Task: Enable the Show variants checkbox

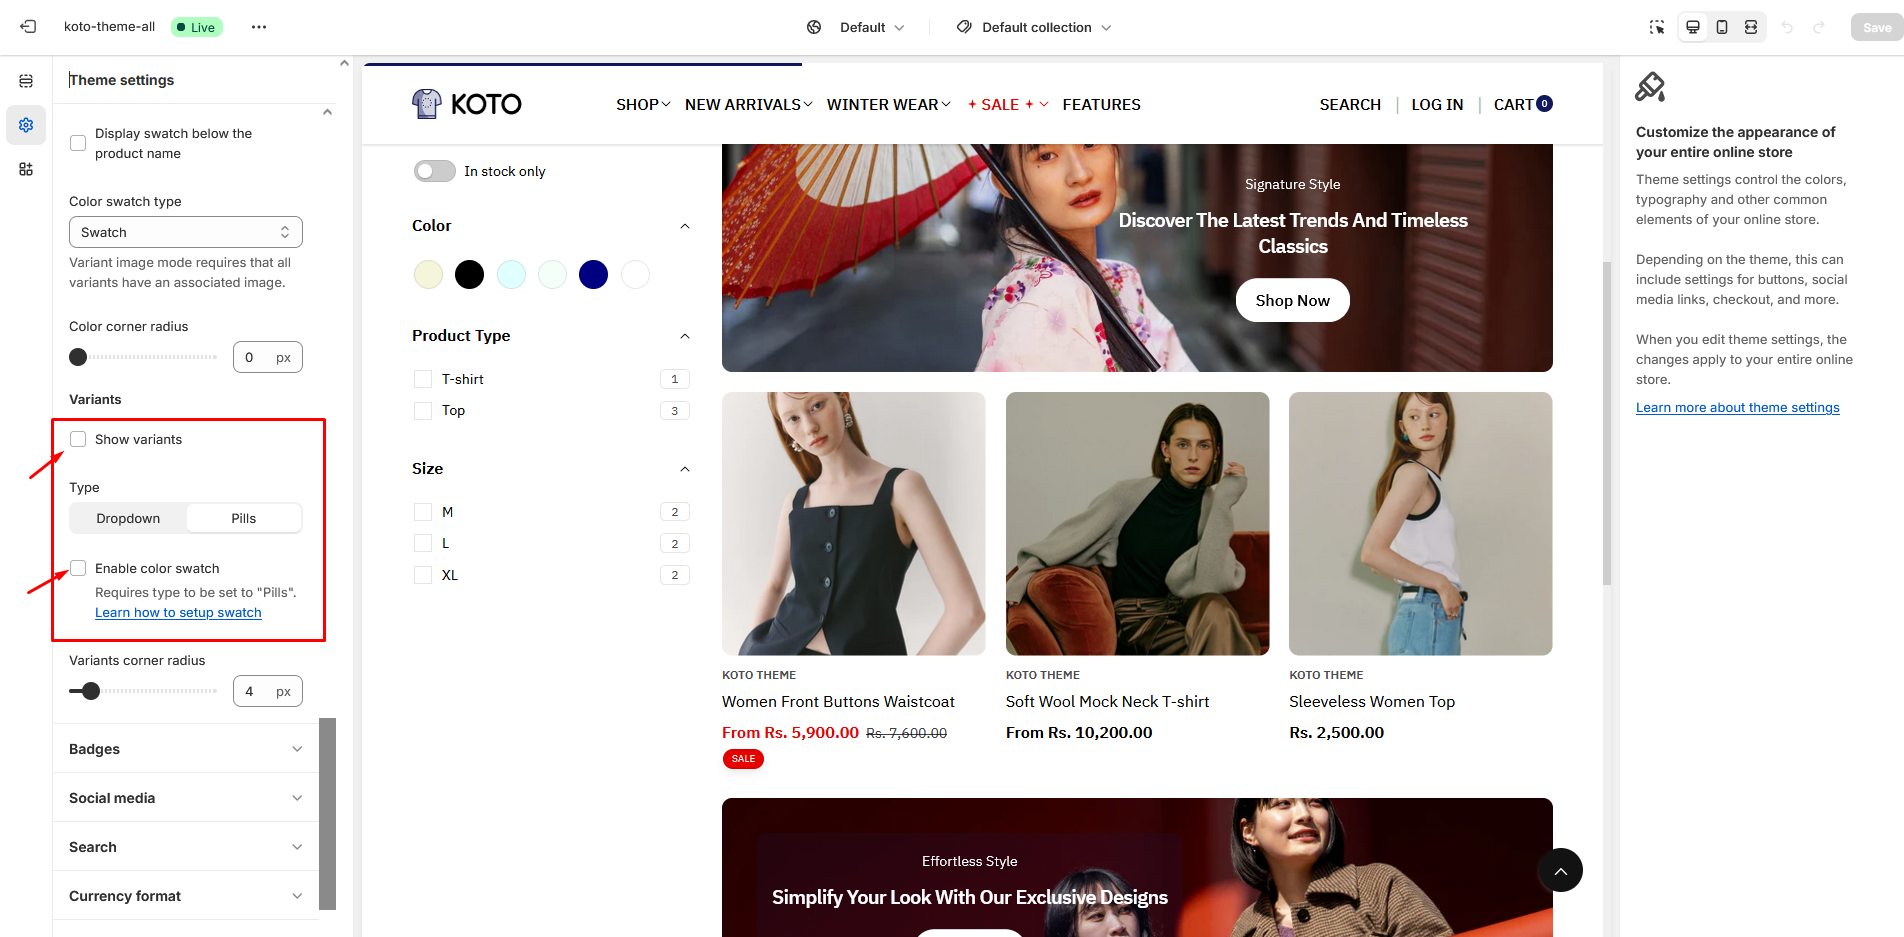Action: click(x=78, y=439)
